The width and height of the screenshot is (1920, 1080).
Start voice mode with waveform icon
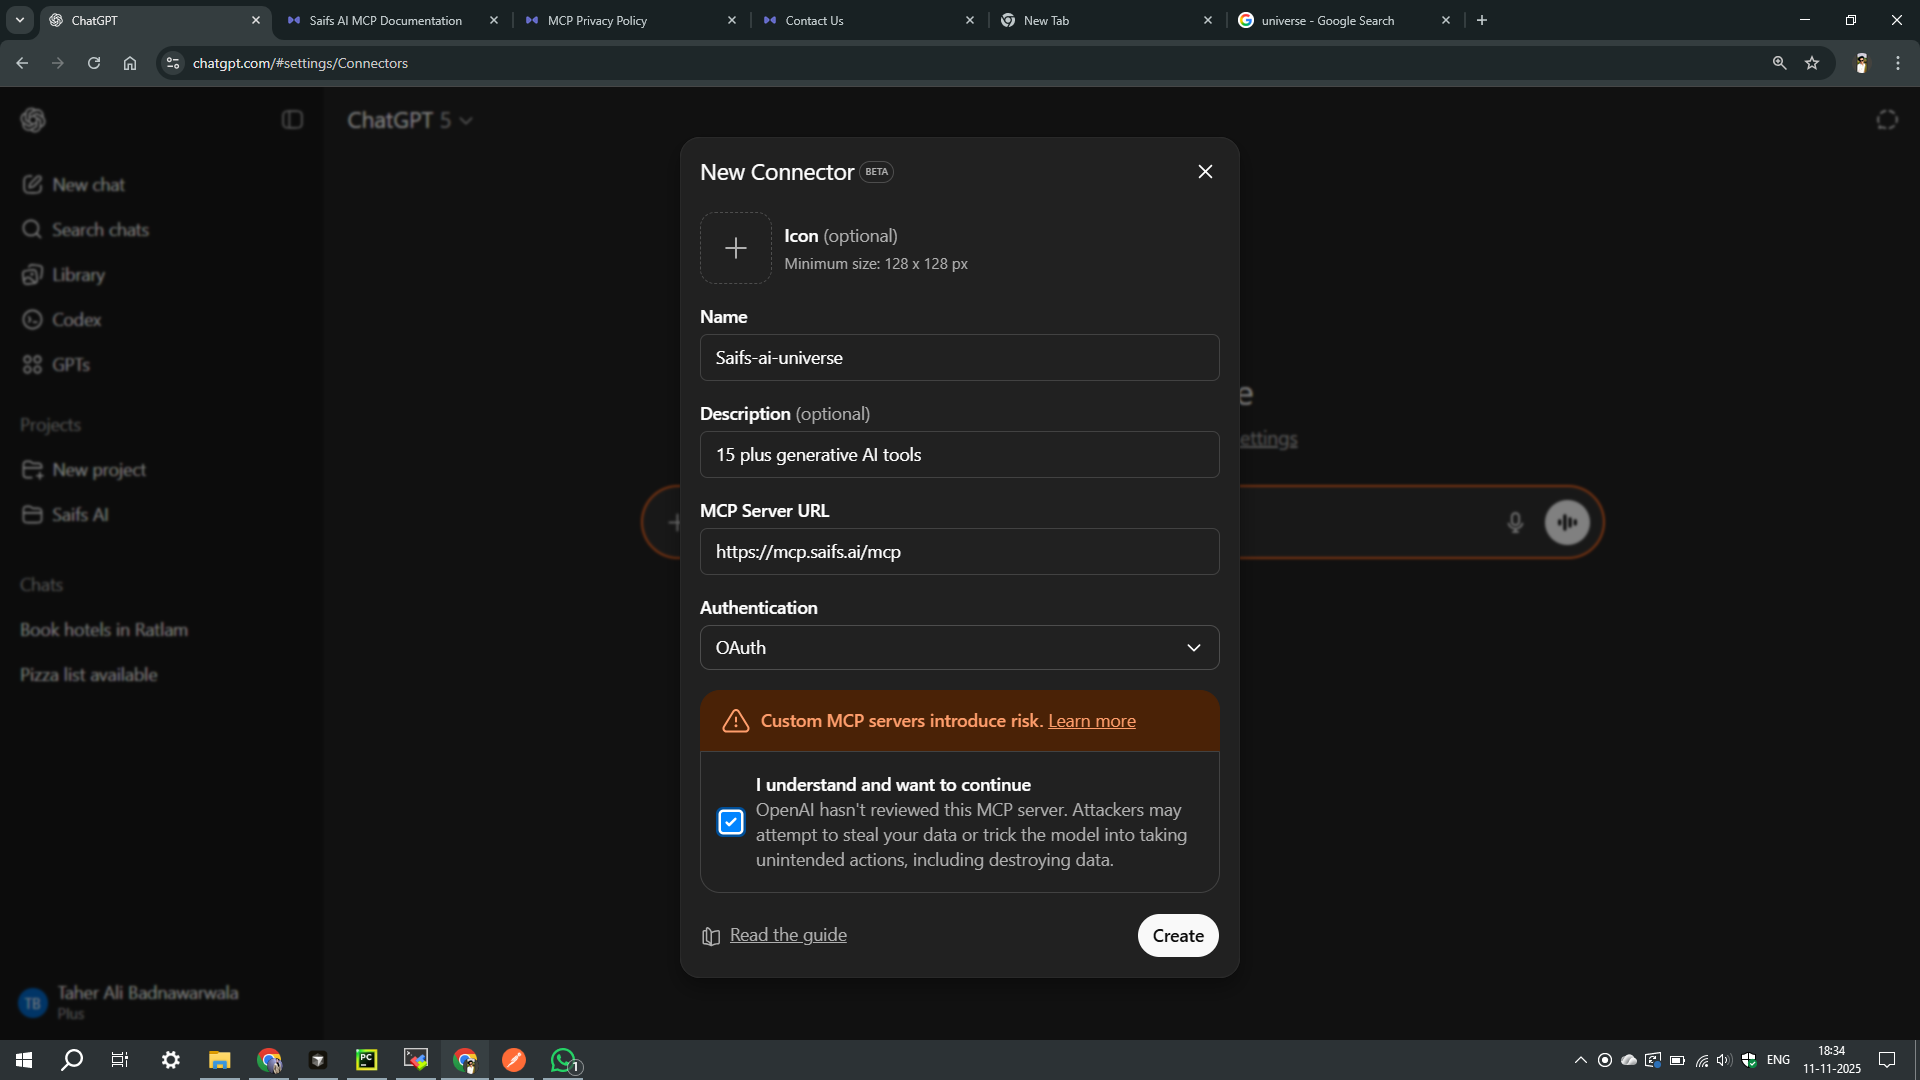tap(1567, 522)
